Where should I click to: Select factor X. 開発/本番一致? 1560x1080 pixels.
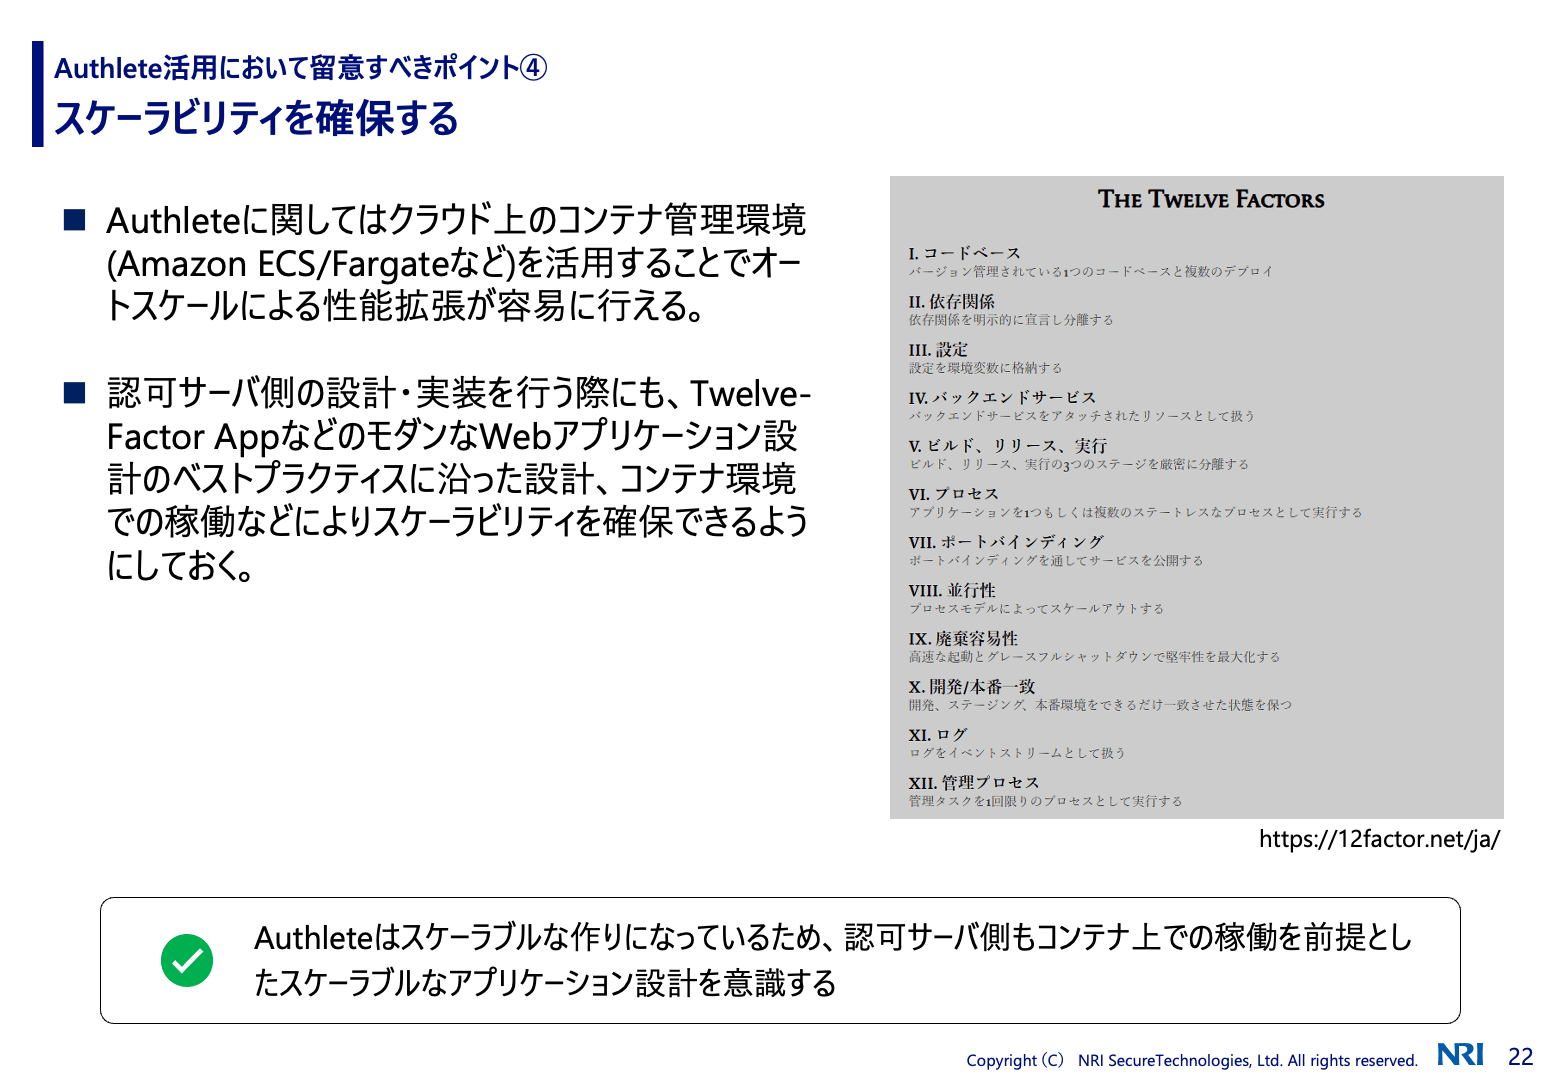point(972,686)
